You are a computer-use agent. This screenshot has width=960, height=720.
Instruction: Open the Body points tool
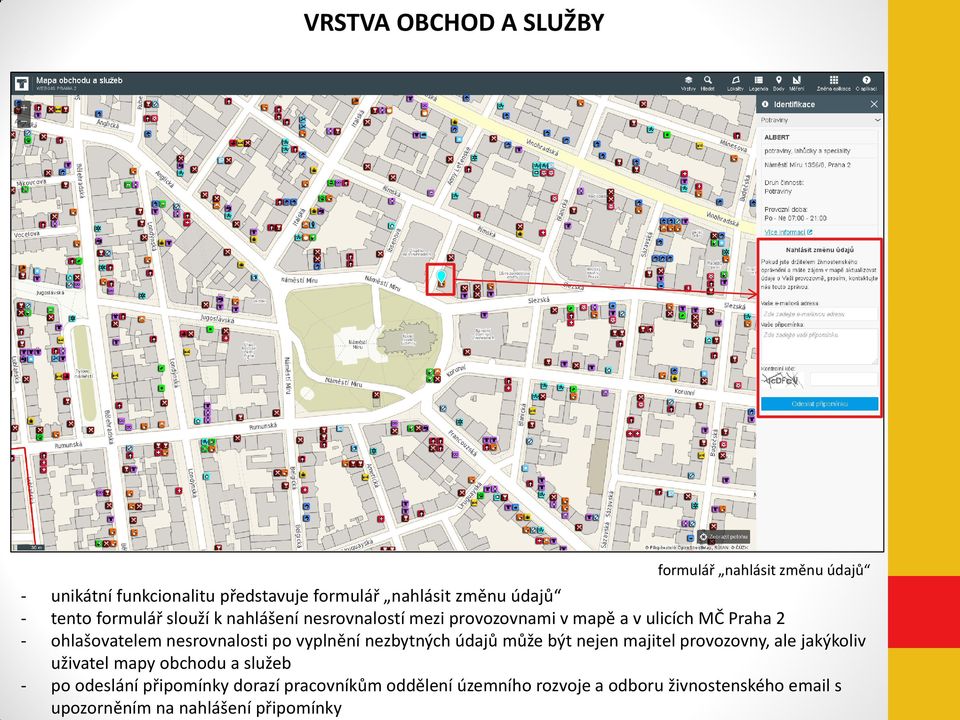pyautogui.click(x=779, y=83)
